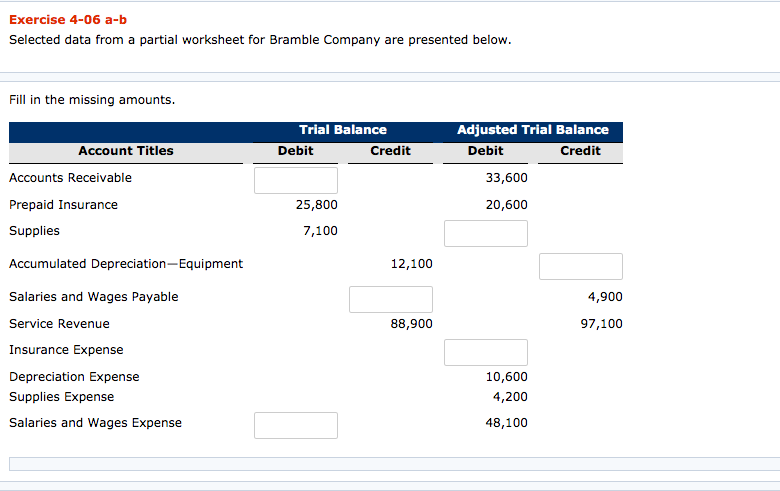Click the Supplies Expense 4,200 value
This screenshot has height=491, width=780.
(510, 396)
